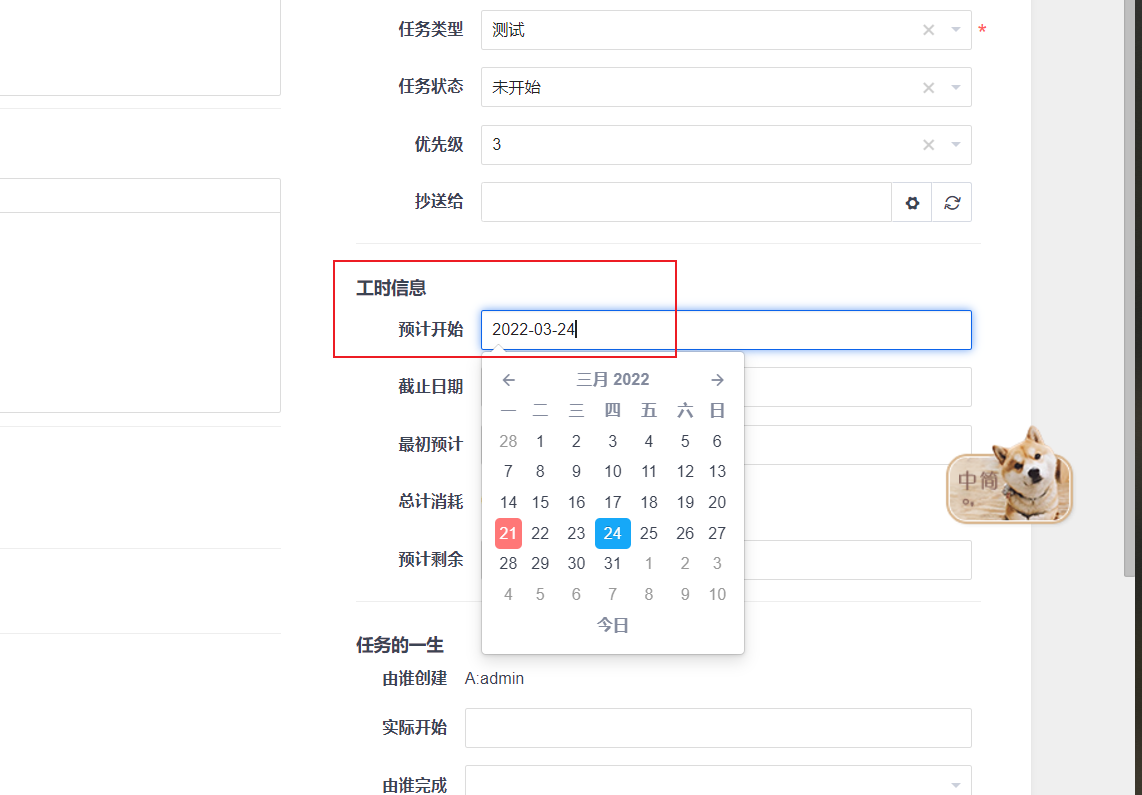Pick March 25 in the calendar
Viewport: 1142px width, 795px height.
649,533
